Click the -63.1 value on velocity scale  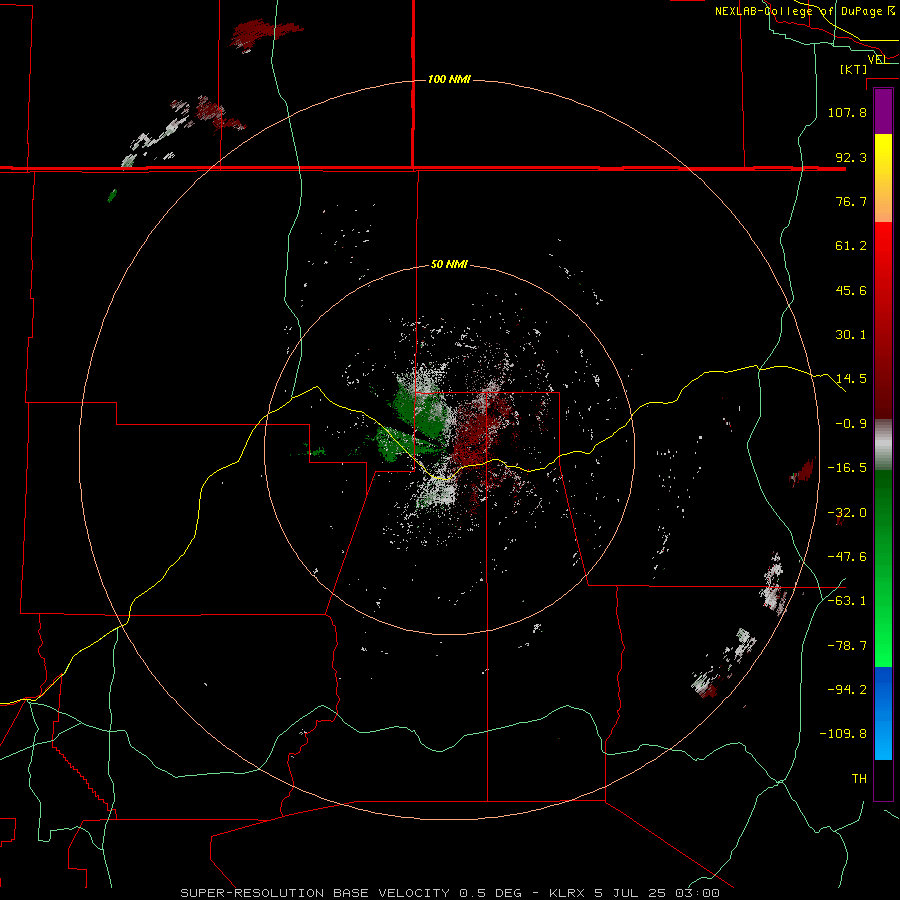click(847, 601)
